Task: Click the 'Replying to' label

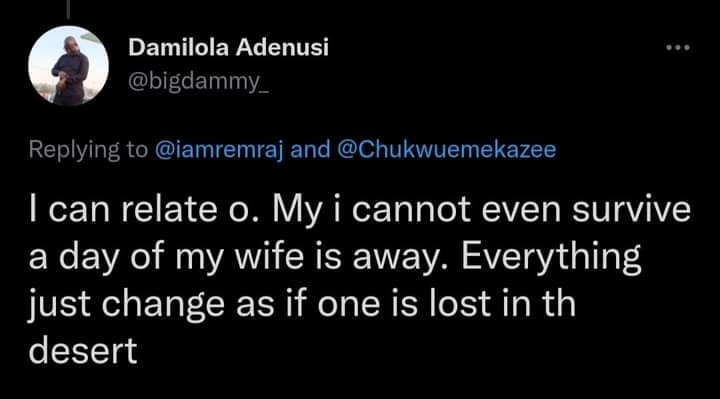Action: click(x=89, y=150)
